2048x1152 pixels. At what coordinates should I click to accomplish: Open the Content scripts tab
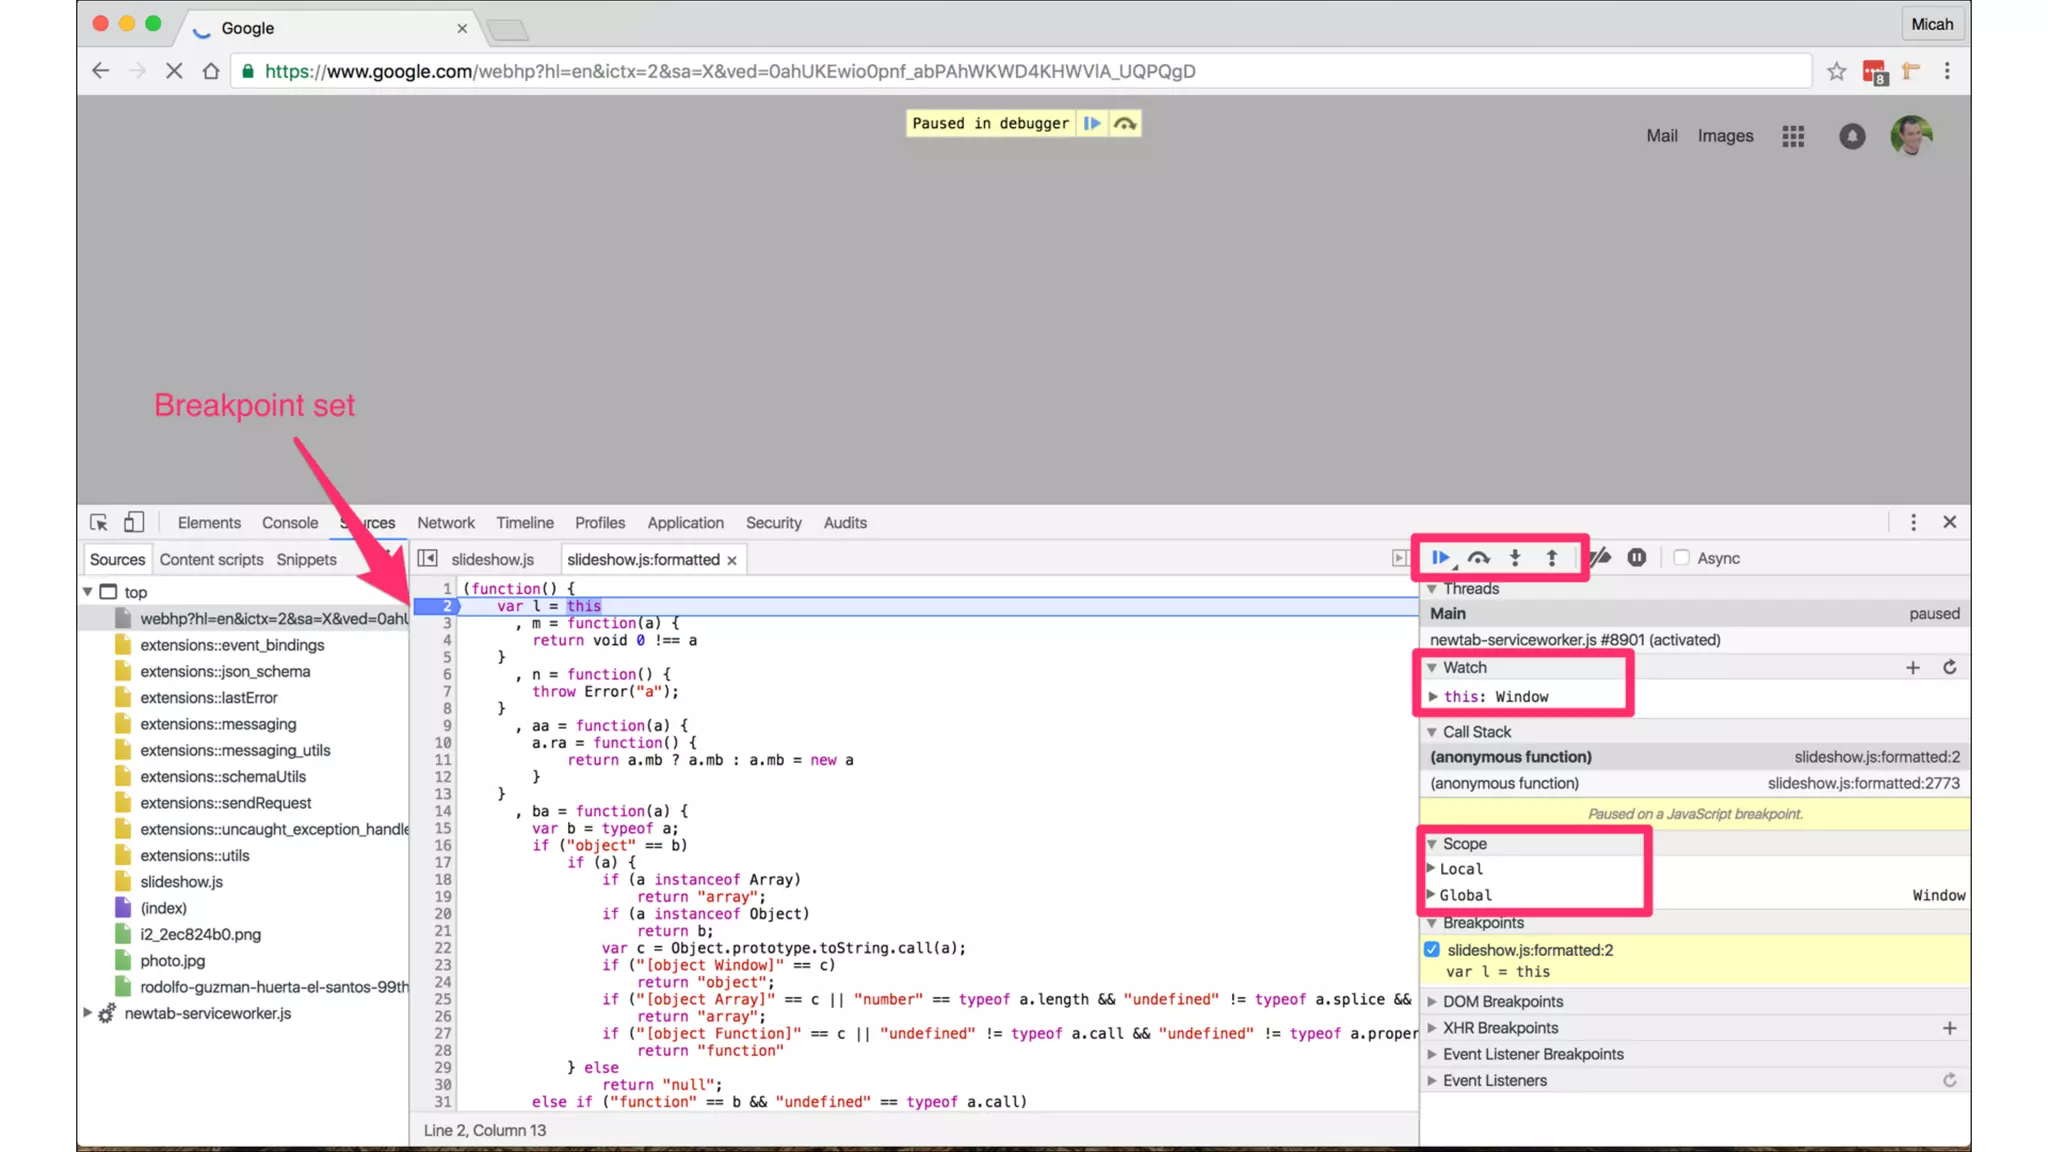[211, 560]
